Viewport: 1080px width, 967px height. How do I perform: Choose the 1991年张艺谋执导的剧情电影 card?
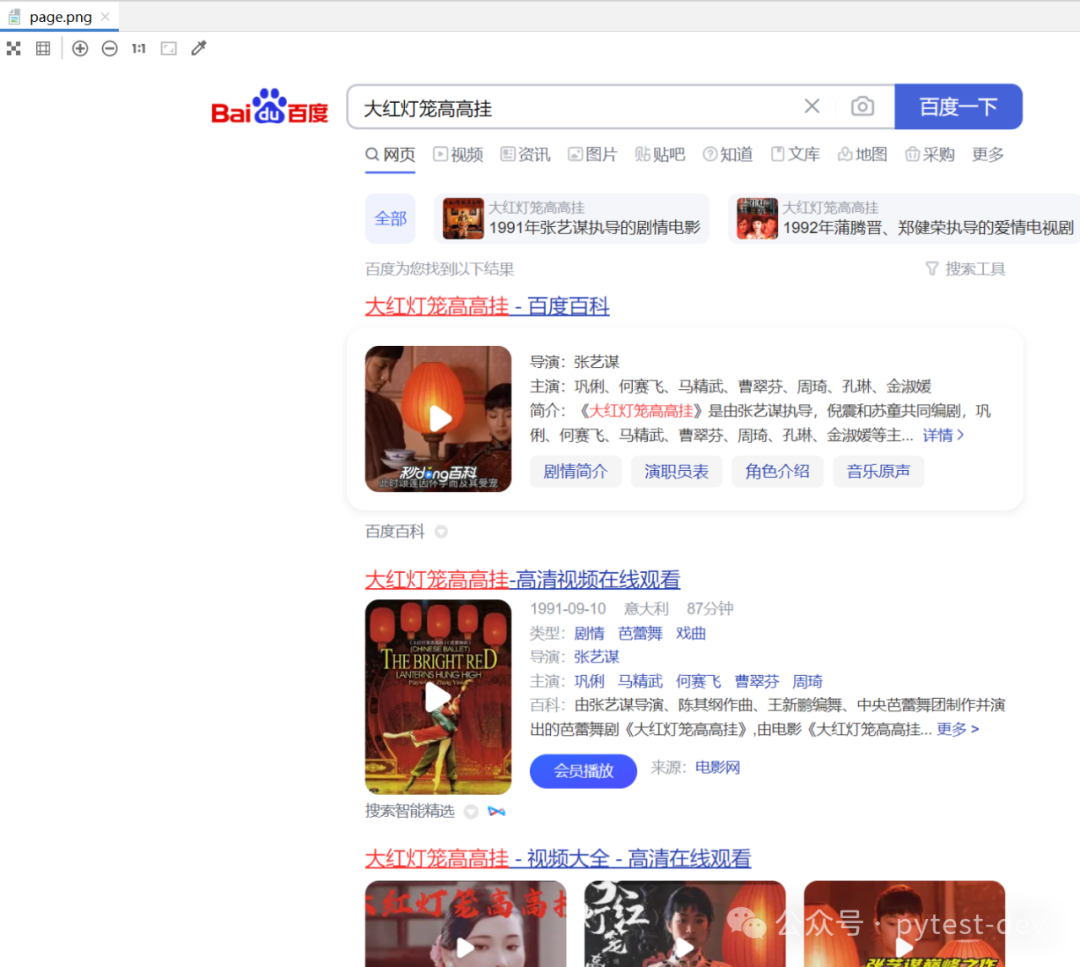tap(572, 218)
